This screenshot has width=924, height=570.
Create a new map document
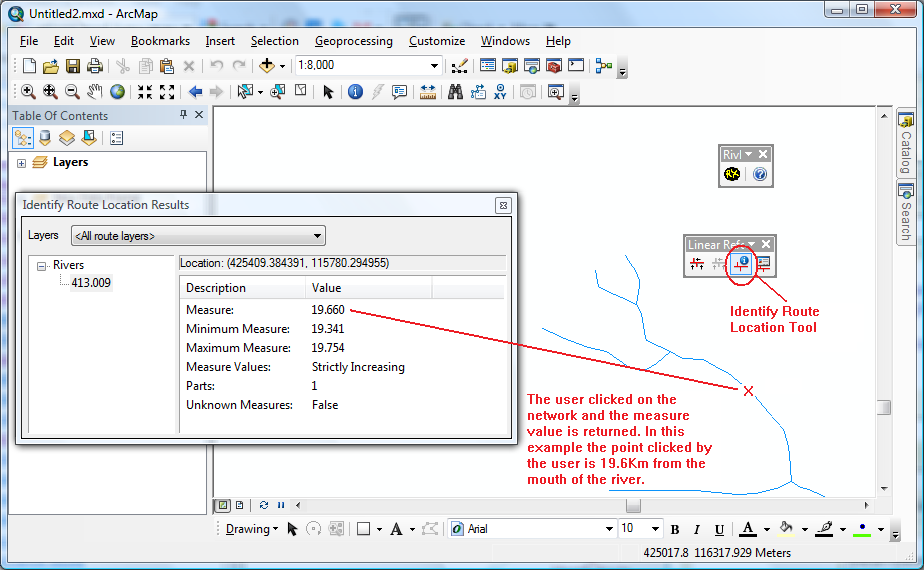click(x=29, y=65)
